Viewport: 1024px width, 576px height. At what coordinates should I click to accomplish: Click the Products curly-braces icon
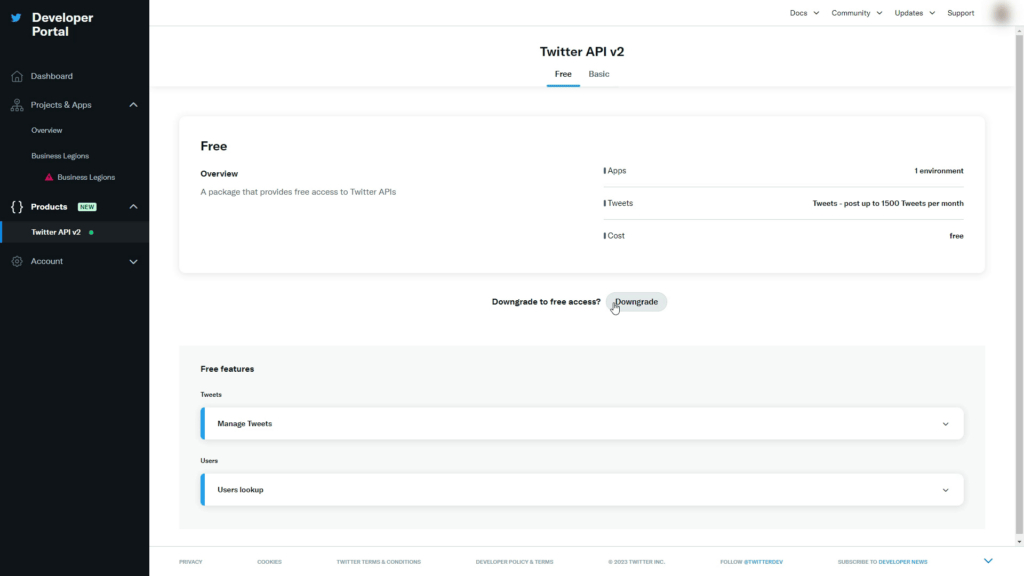click(x=15, y=206)
